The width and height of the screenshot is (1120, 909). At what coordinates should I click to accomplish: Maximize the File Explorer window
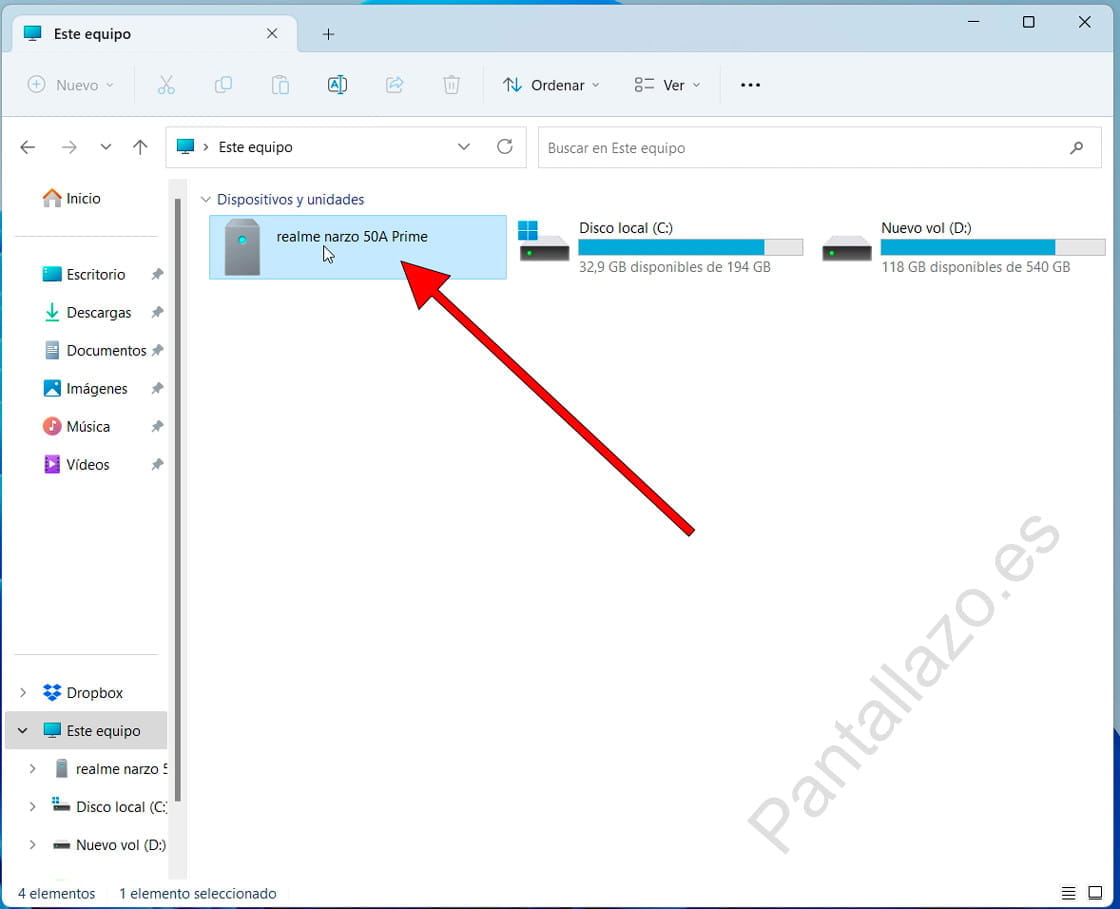coord(1029,22)
